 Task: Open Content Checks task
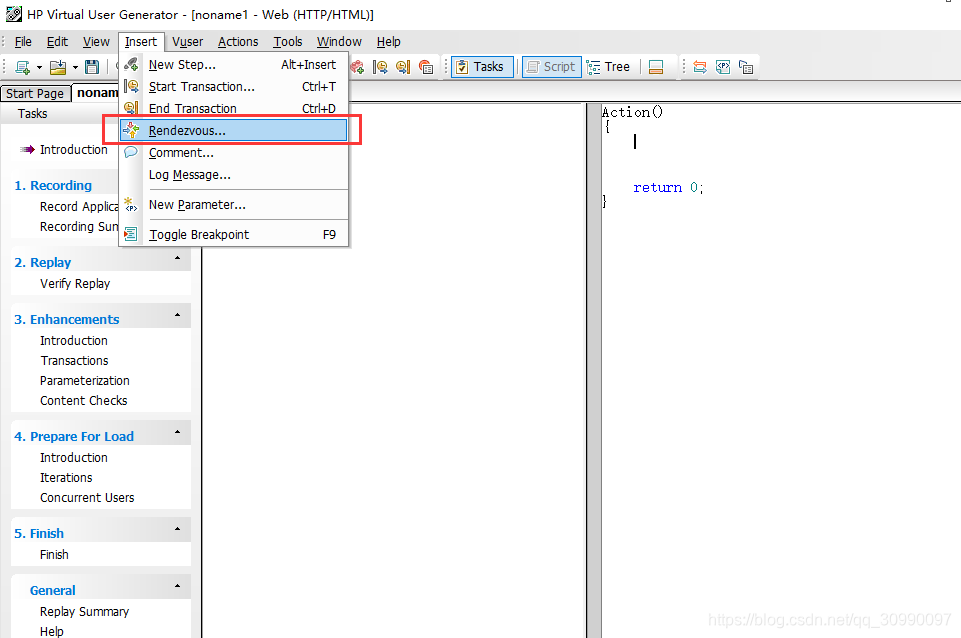point(84,401)
